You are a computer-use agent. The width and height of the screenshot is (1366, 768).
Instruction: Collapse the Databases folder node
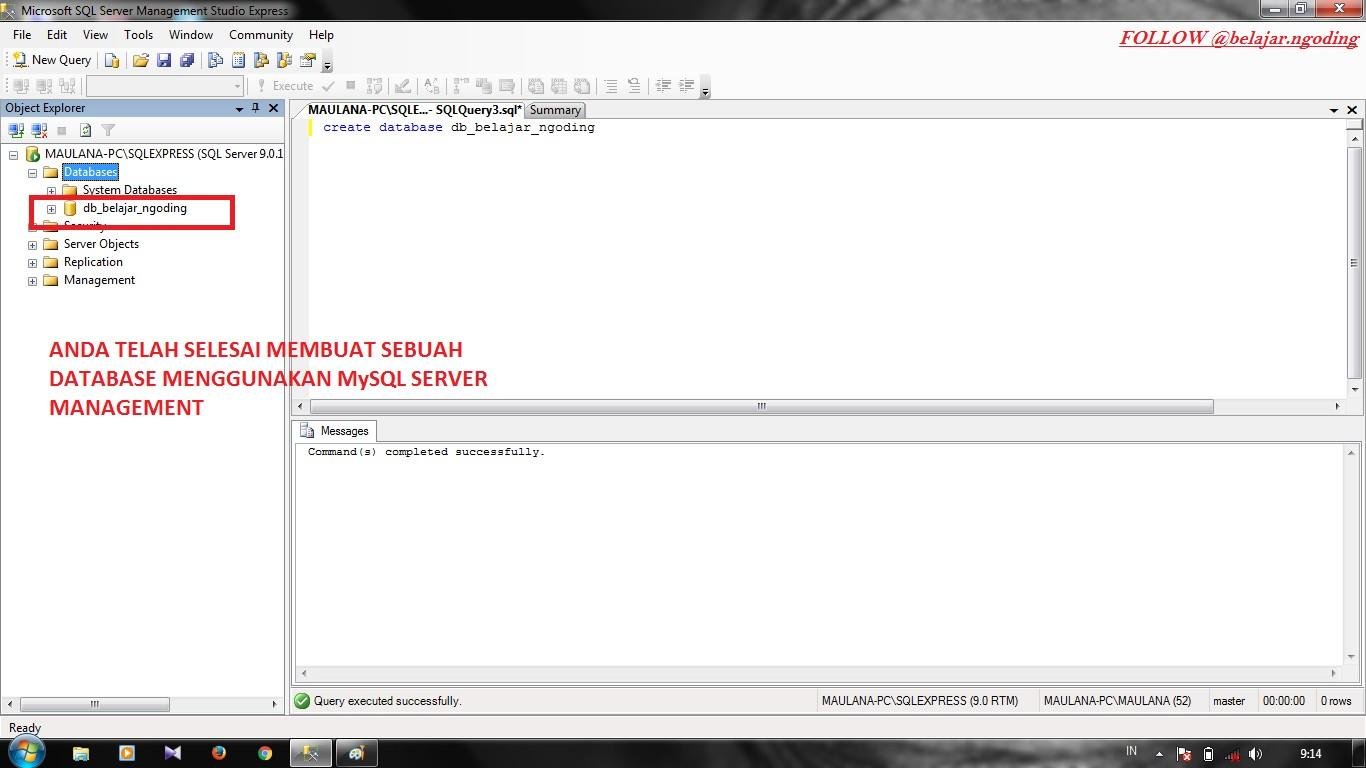[x=32, y=172]
